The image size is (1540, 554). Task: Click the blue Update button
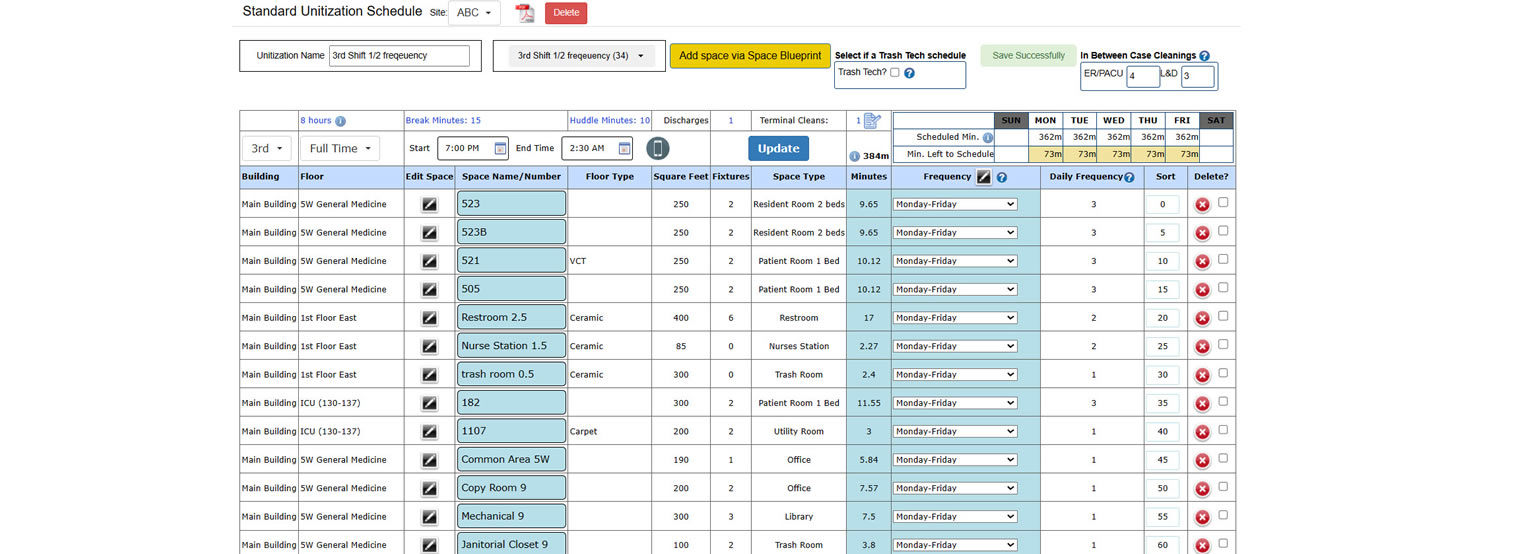tap(778, 148)
